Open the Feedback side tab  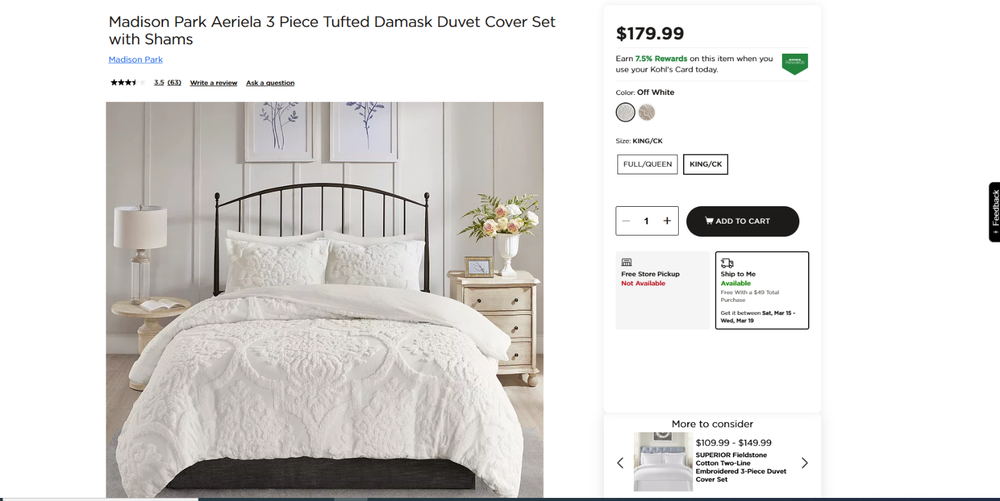coord(994,212)
